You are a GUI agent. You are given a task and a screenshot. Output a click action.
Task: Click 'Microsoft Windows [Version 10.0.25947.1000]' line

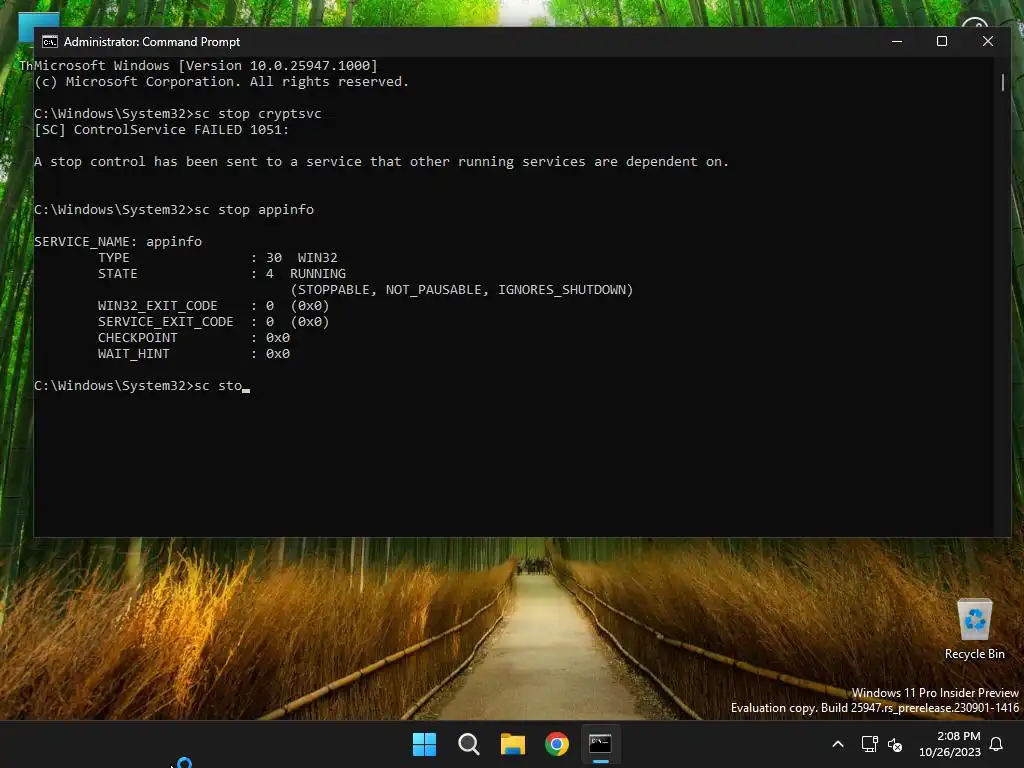(x=206, y=65)
